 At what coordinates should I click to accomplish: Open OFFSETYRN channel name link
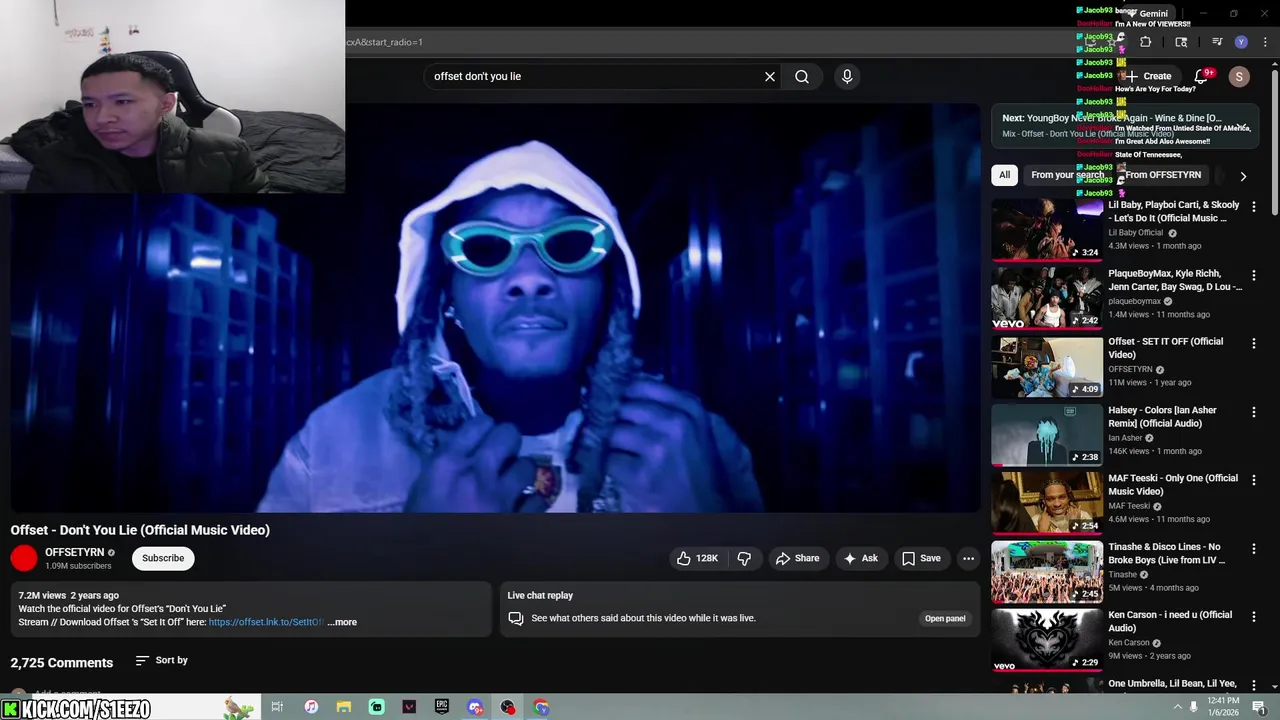tap(74, 552)
